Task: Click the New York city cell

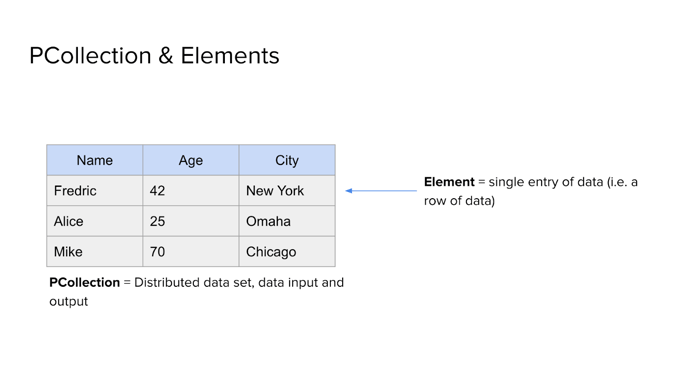Action: 287,191
